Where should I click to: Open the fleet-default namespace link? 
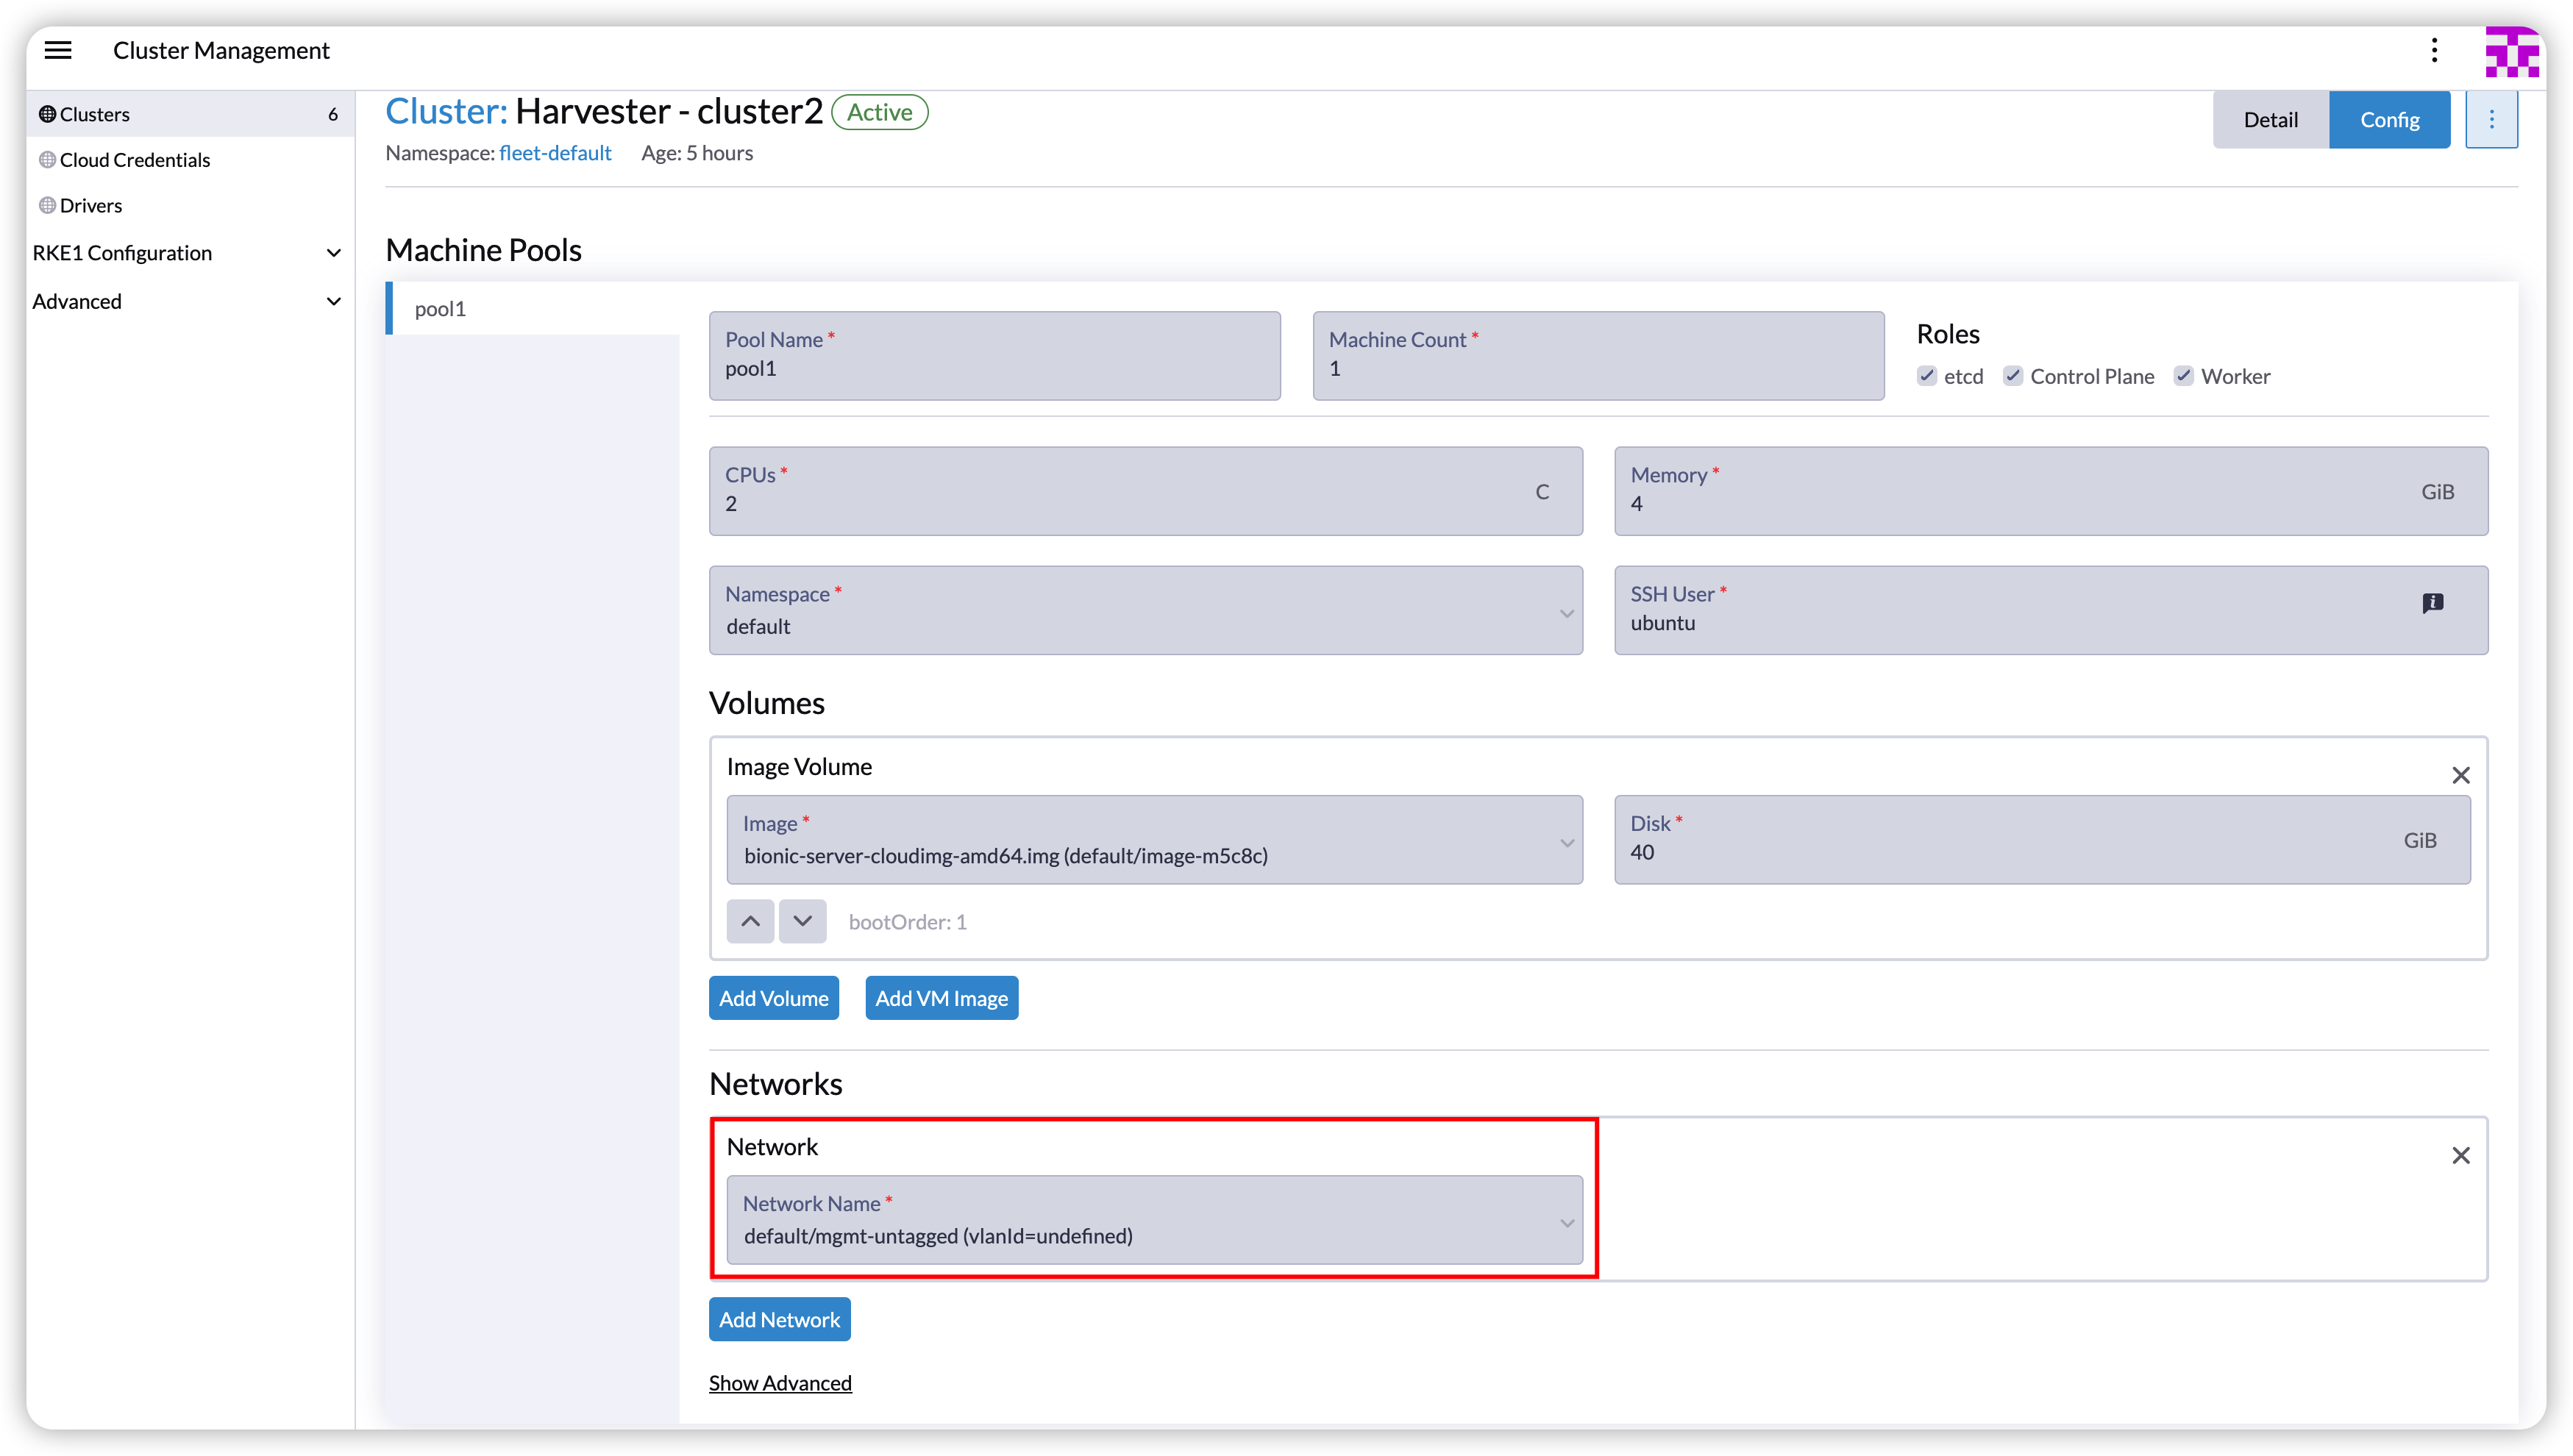(555, 153)
